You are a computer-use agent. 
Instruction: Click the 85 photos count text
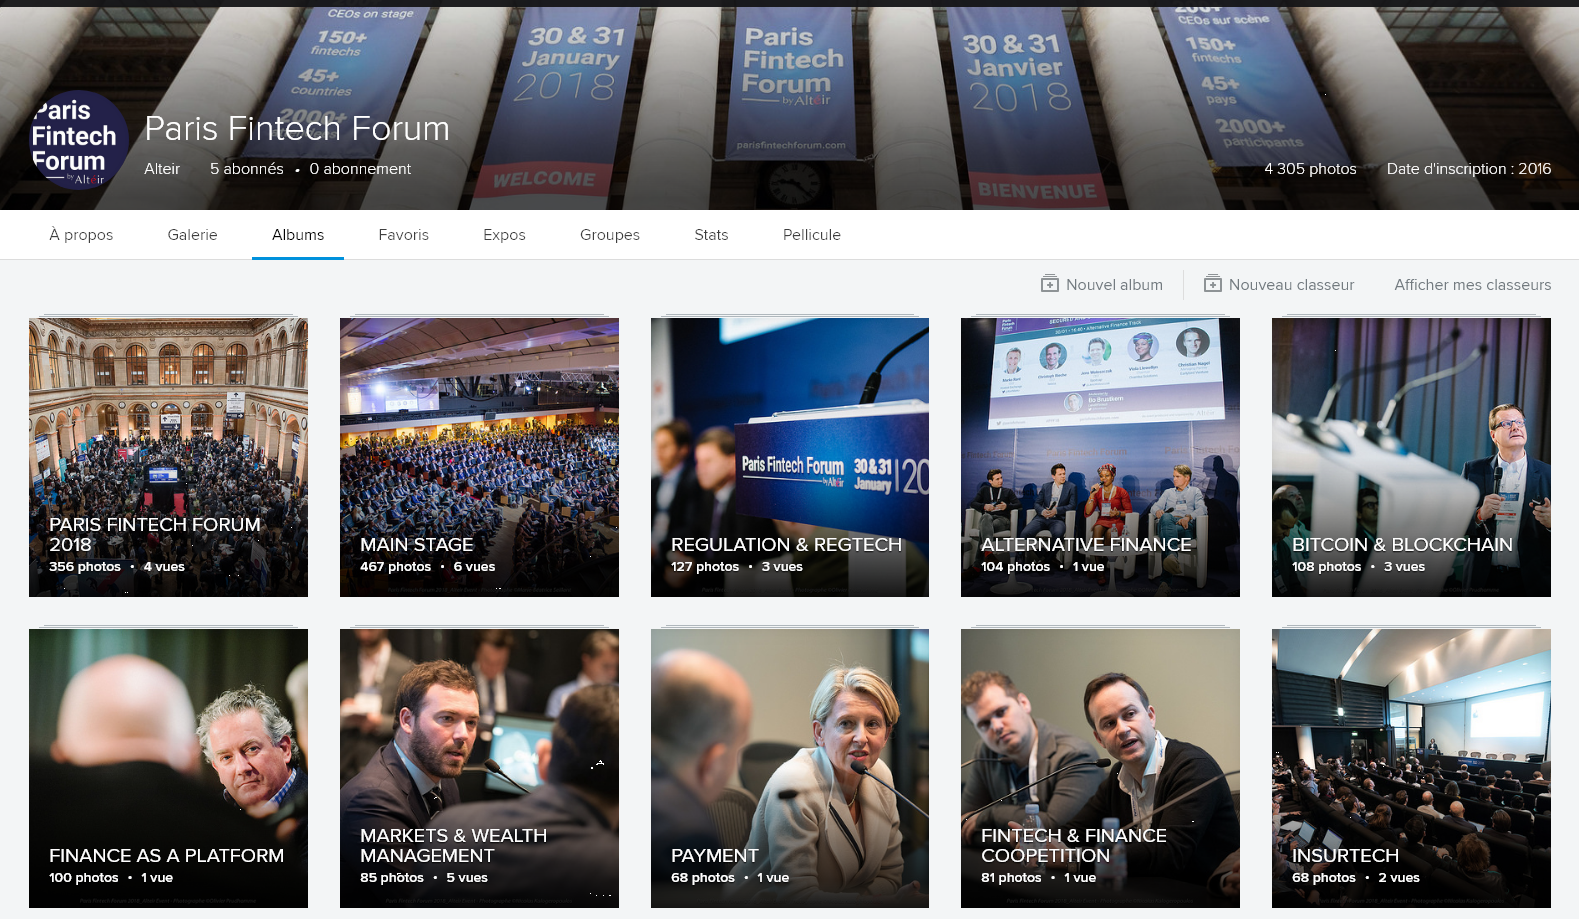click(x=392, y=878)
